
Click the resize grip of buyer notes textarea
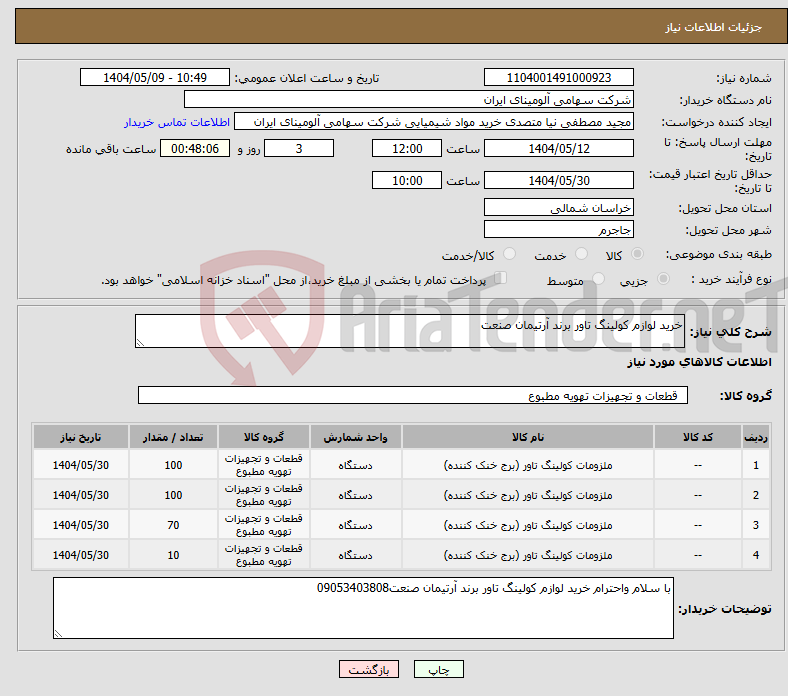(x=58, y=634)
